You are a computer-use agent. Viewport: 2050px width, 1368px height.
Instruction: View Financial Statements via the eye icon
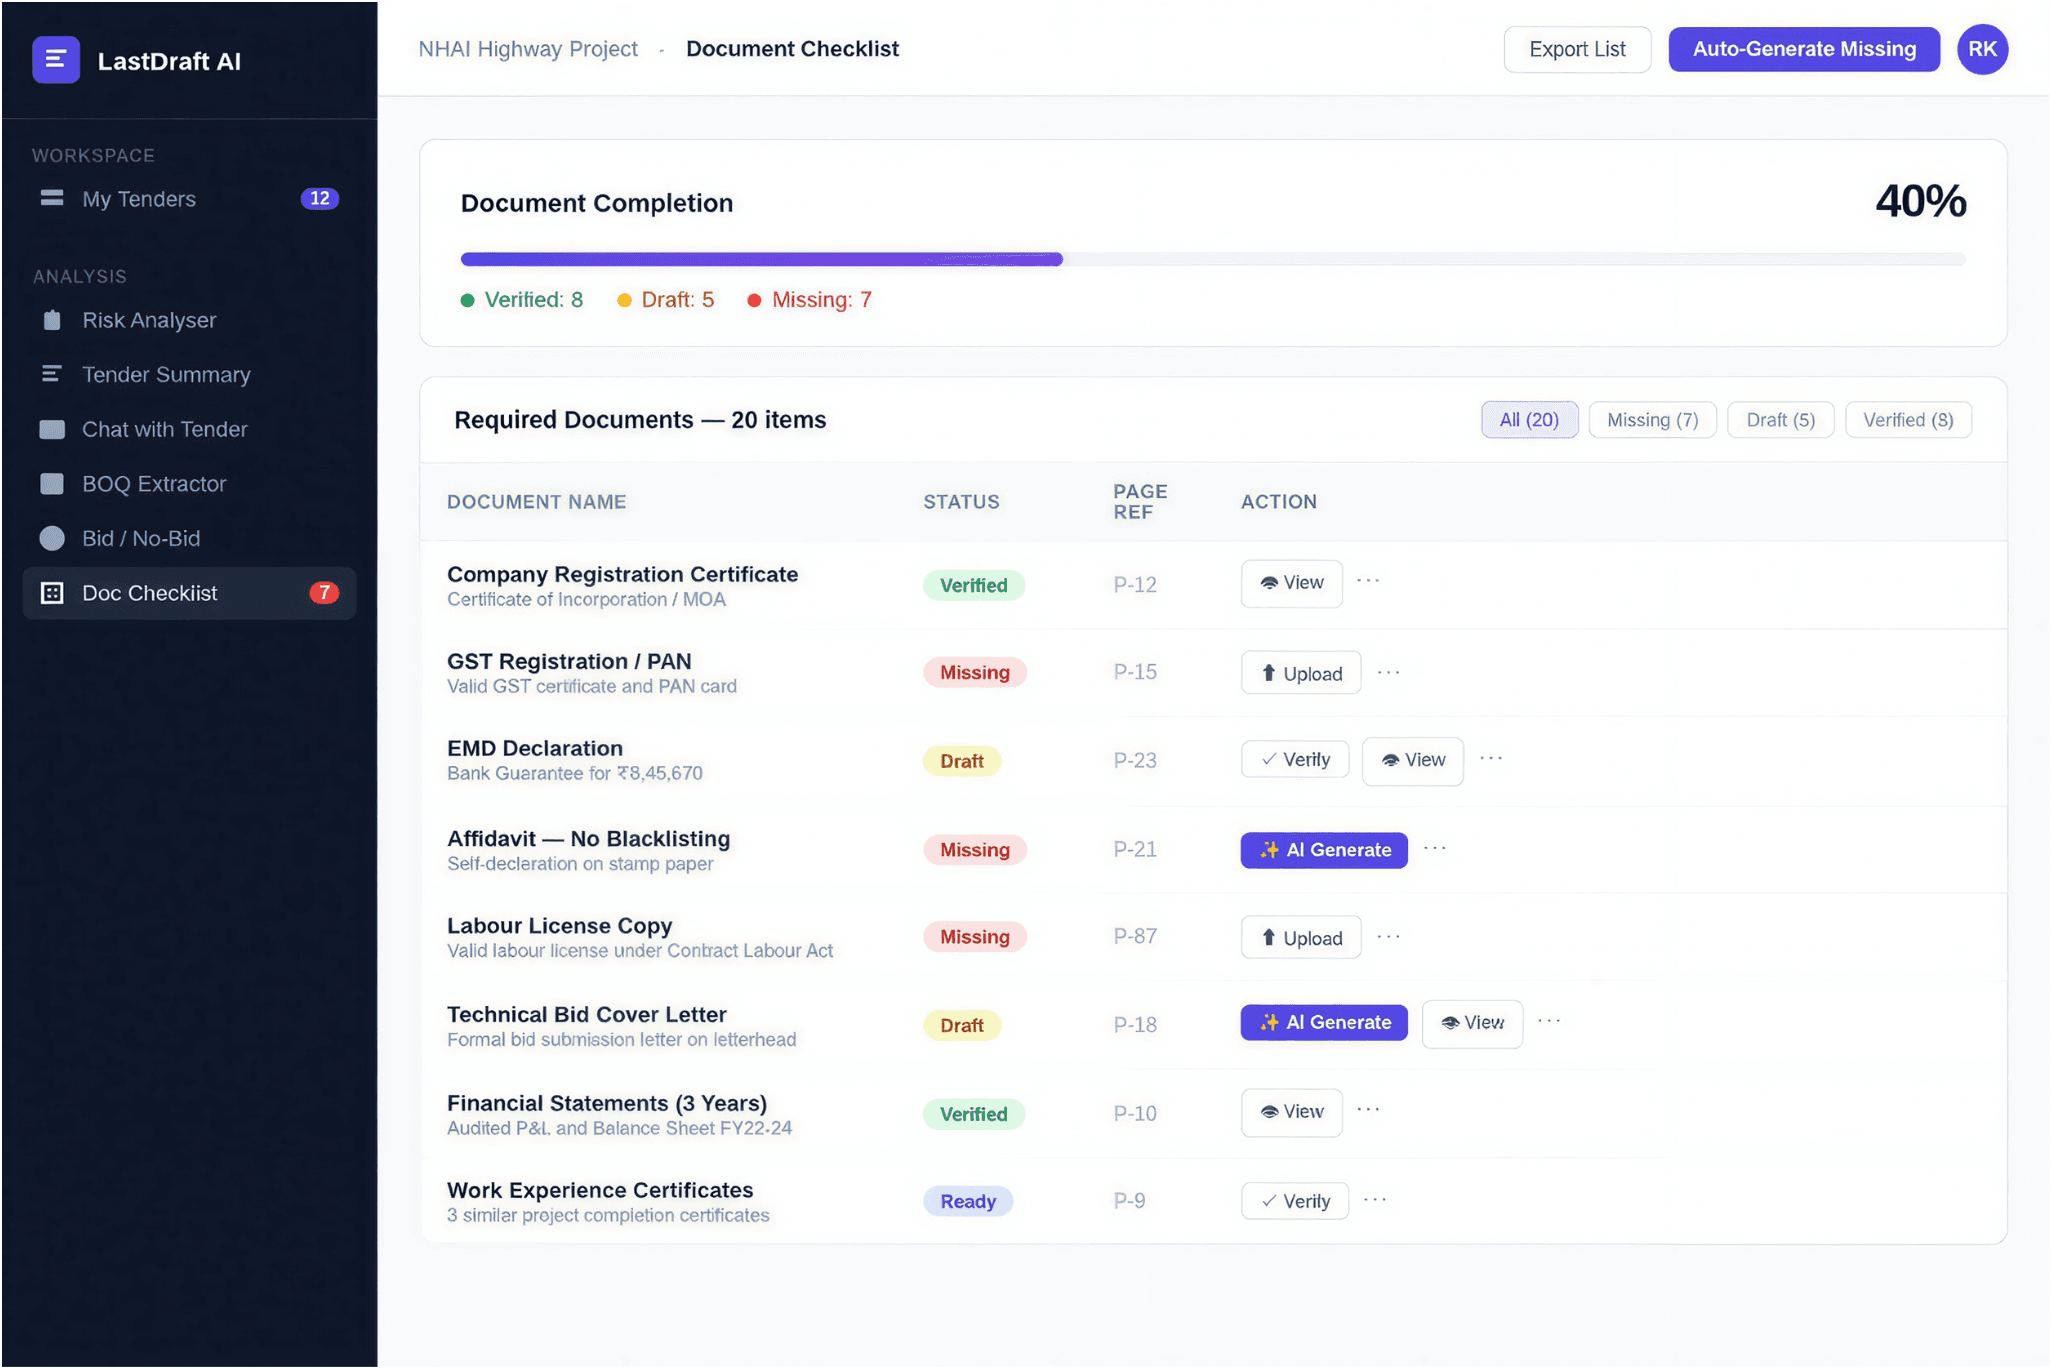click(x=1291, y=1112)
